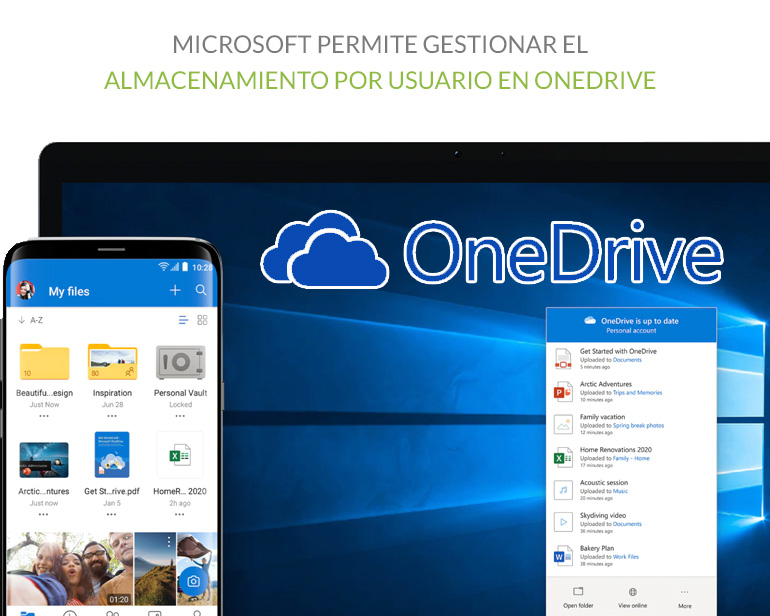Viewport: 770px width, 616px height.
Task: Open the A-Z sort option
Action: click(x=31, y=320)
